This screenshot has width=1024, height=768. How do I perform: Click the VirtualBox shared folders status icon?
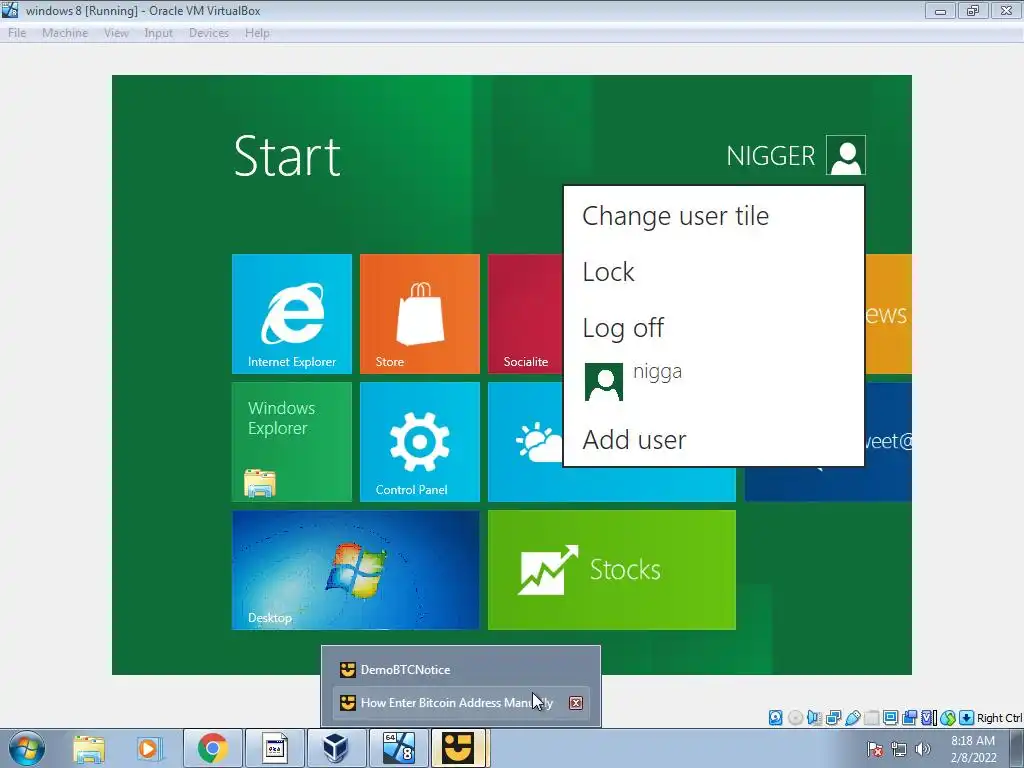click(x=871, y=718)
